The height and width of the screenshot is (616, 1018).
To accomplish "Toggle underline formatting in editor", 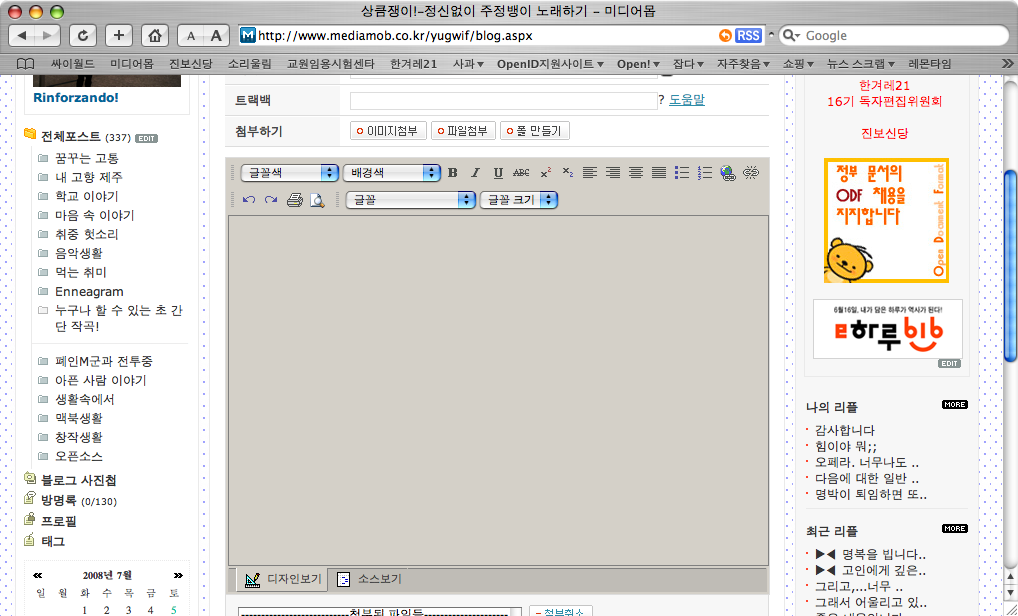I will coord(498,173).
